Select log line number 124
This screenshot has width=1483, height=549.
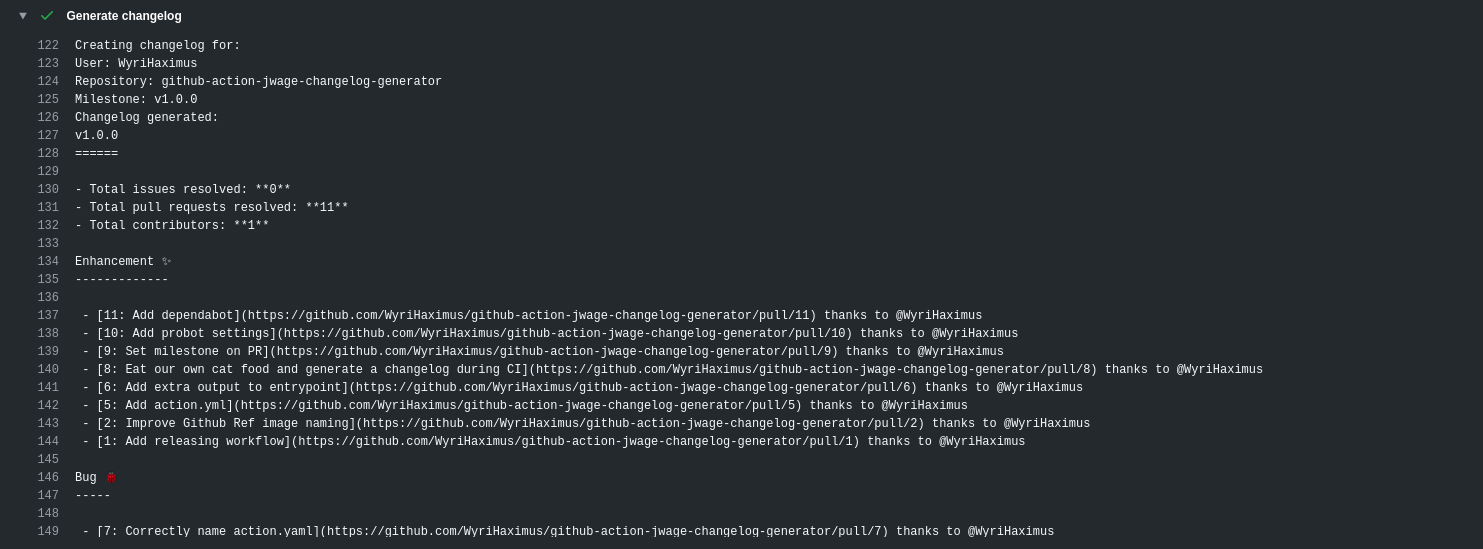click(48, 82)
